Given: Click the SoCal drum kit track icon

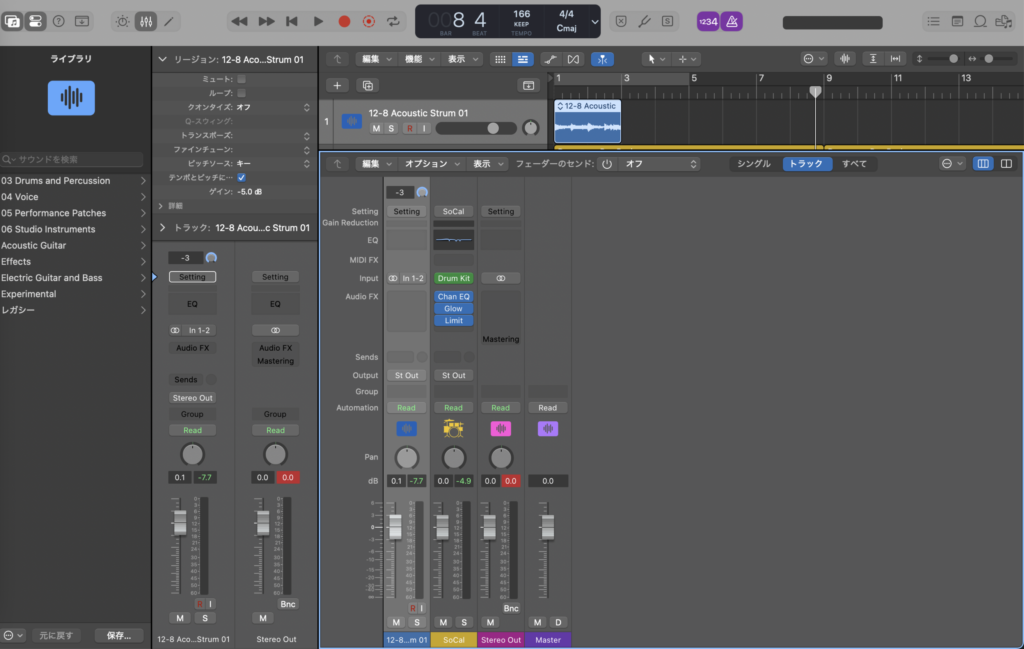Looking at the screenshot, I should [x=453, y=429].
